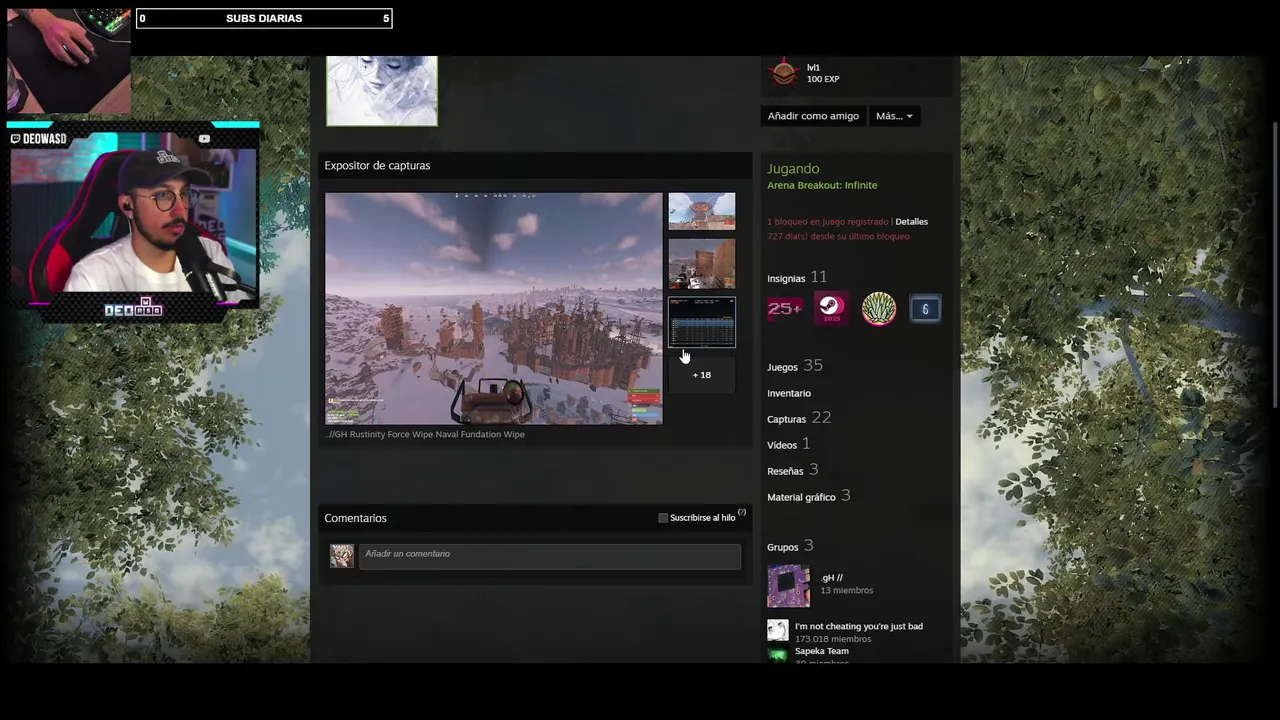Open the level medal icon beside lvl1
1280x720 pixels.
tap(784, 72)
